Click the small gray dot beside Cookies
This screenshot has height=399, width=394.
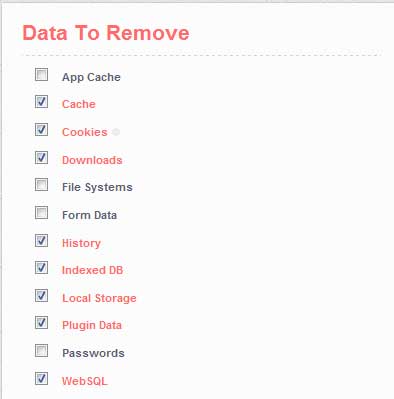116,132
